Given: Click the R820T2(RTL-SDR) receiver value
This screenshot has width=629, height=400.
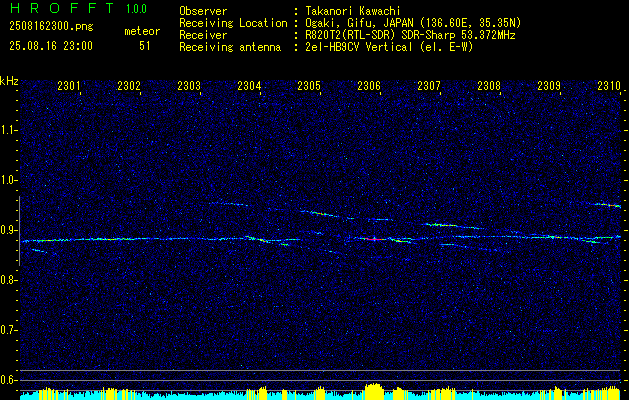Looking at the screenshot, I should point(410,35).
